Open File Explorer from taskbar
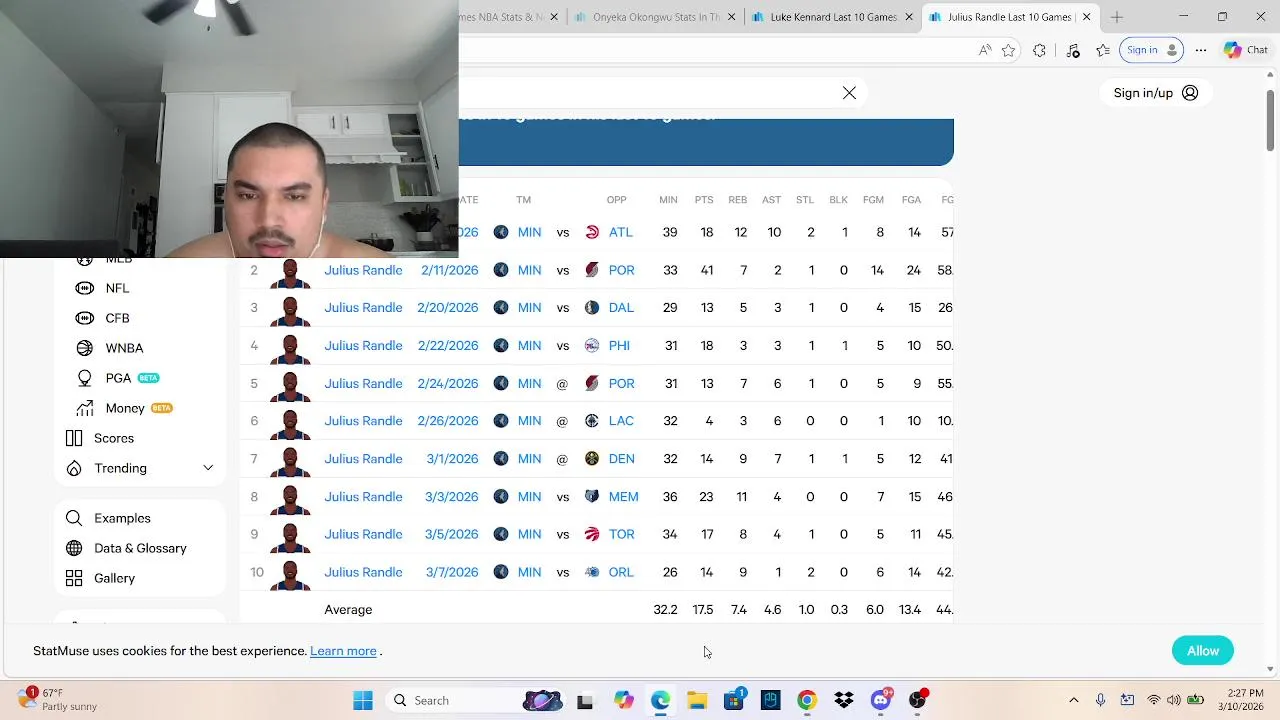The width and height of the screenshot is (1280, 720). pos(697,701)
